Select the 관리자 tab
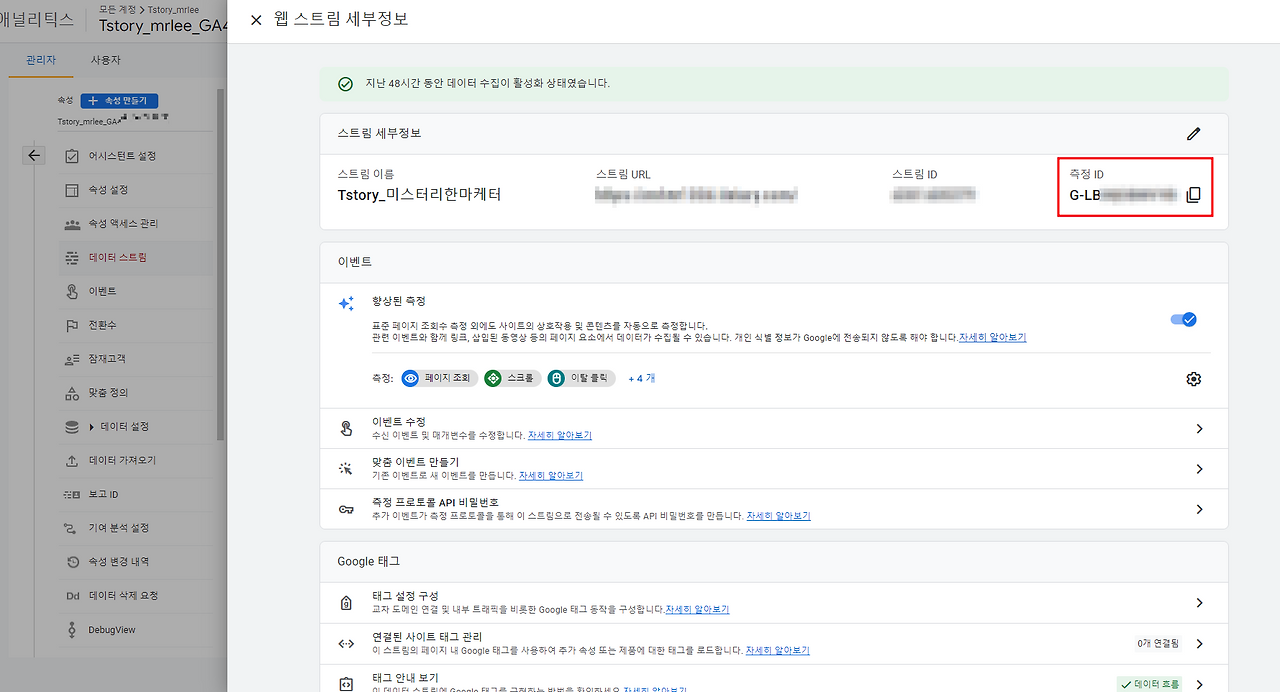 click(x=42, y=59)
